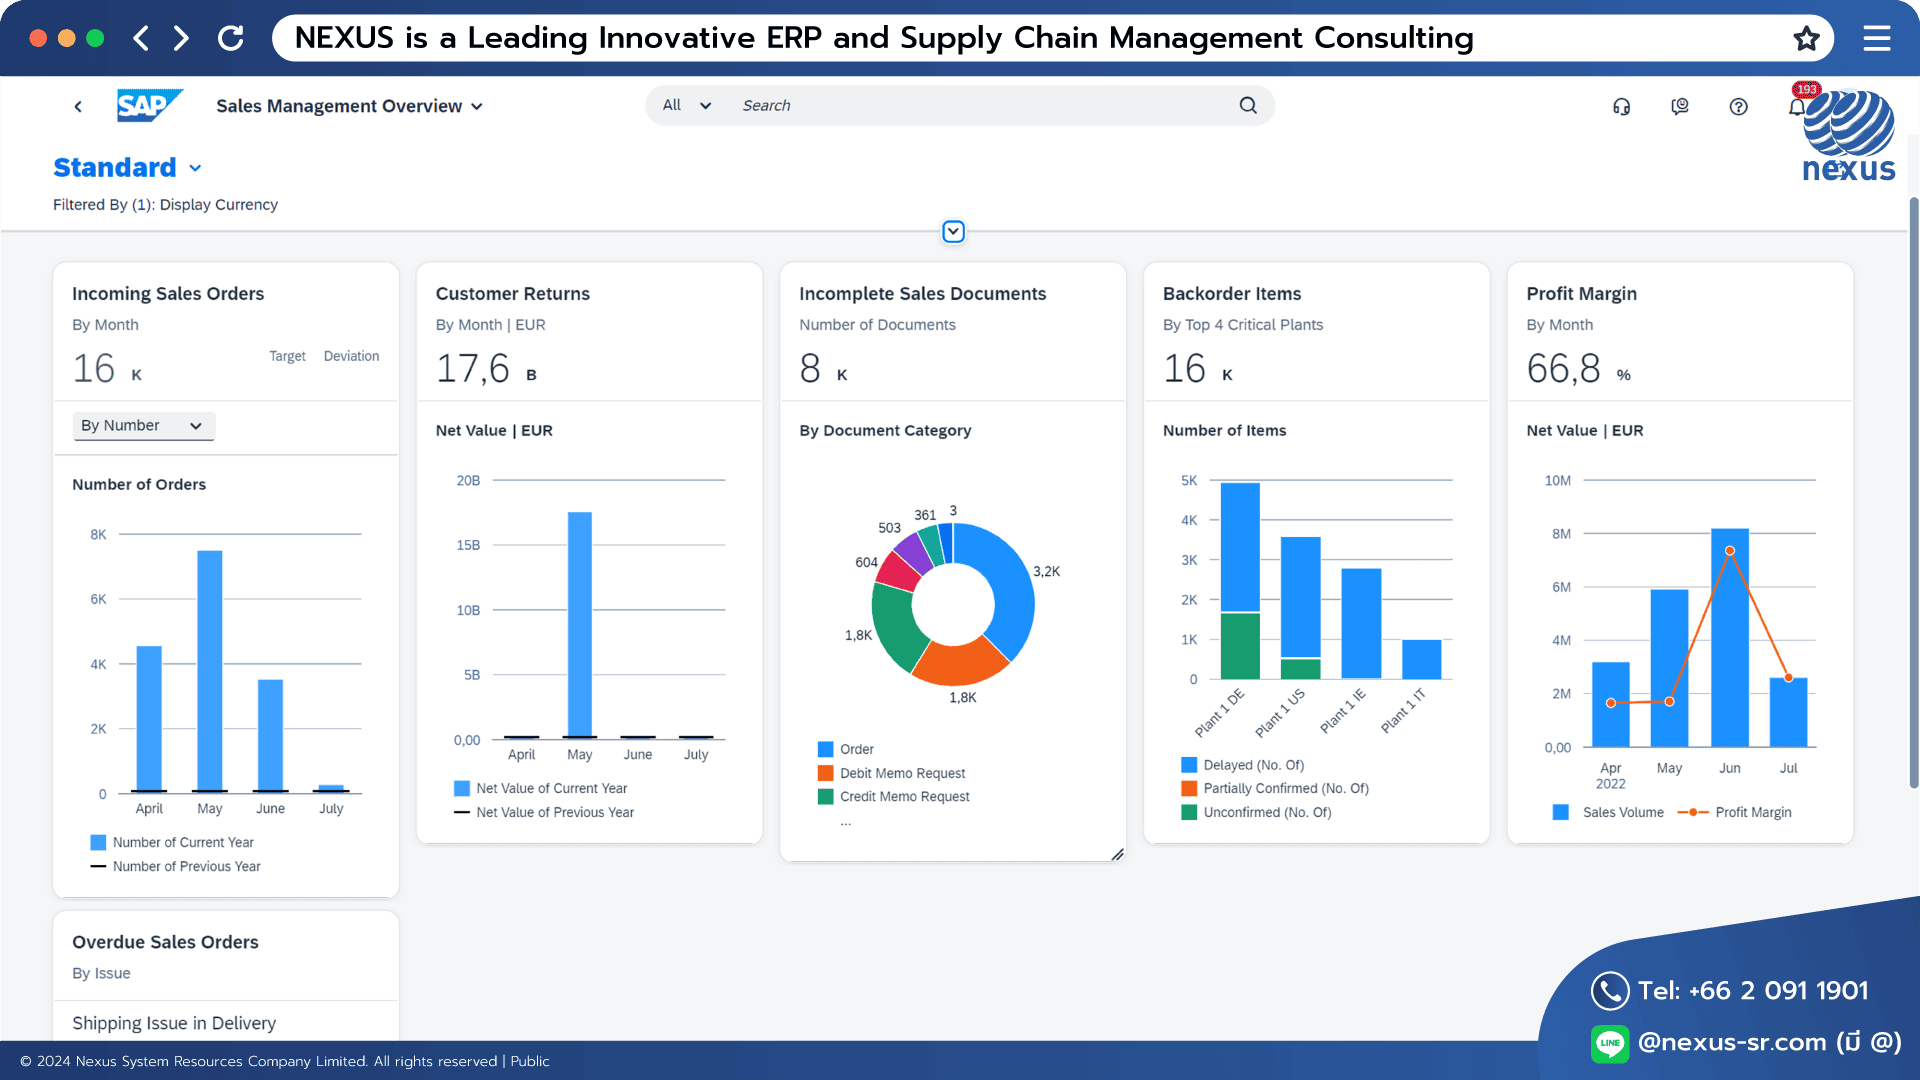Go back using SAP back chevron

click(x=78, y=106)
